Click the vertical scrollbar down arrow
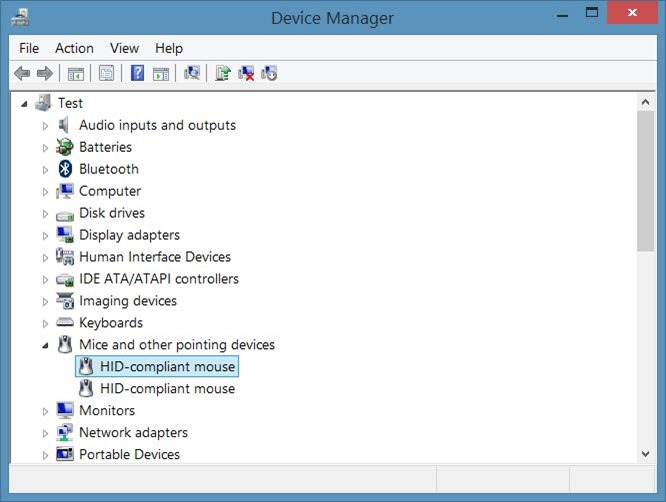Image resolution: width=666 pixels, height=502 pixels. (645, 453)
